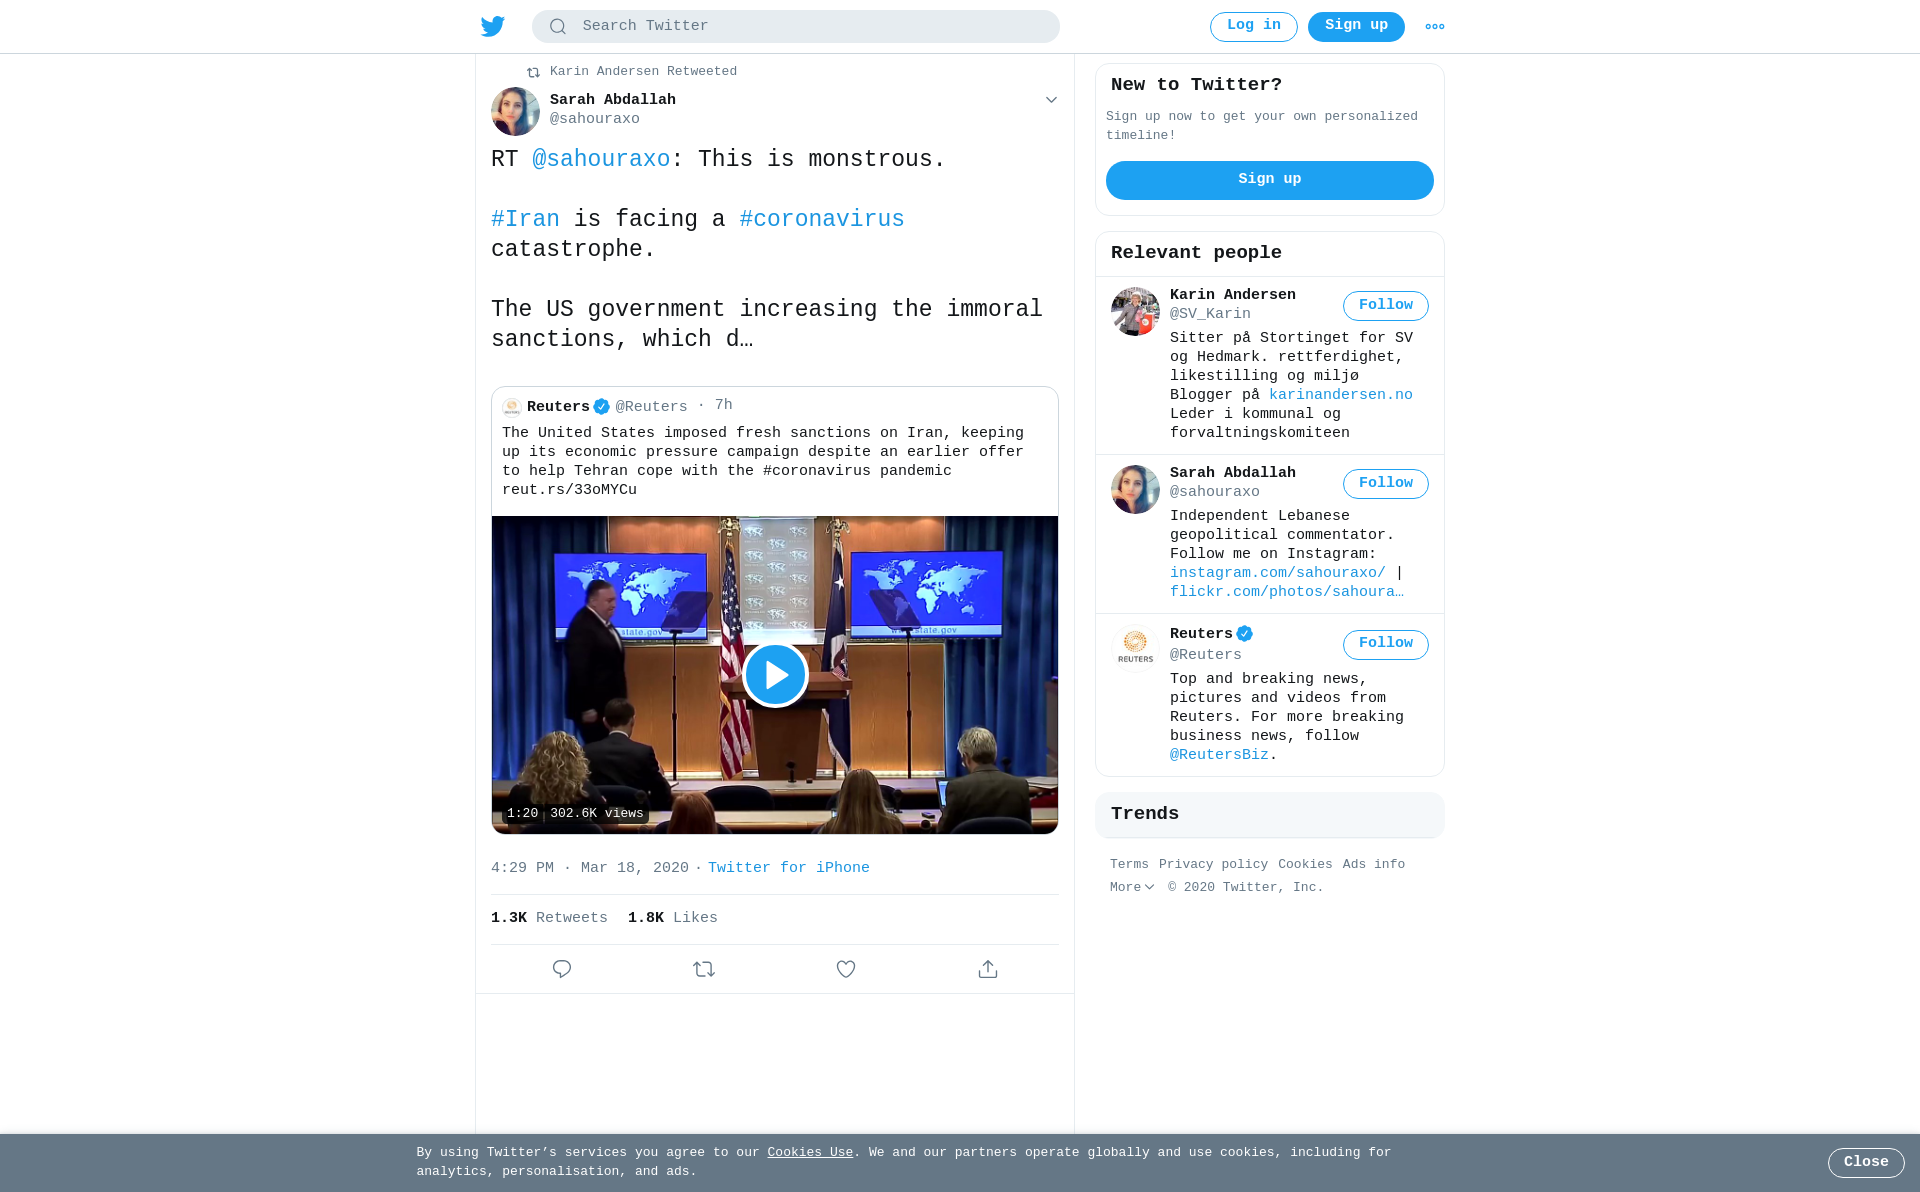
Task: Follow Sarah Abdallah in Relevant people
Action: 1385,484
